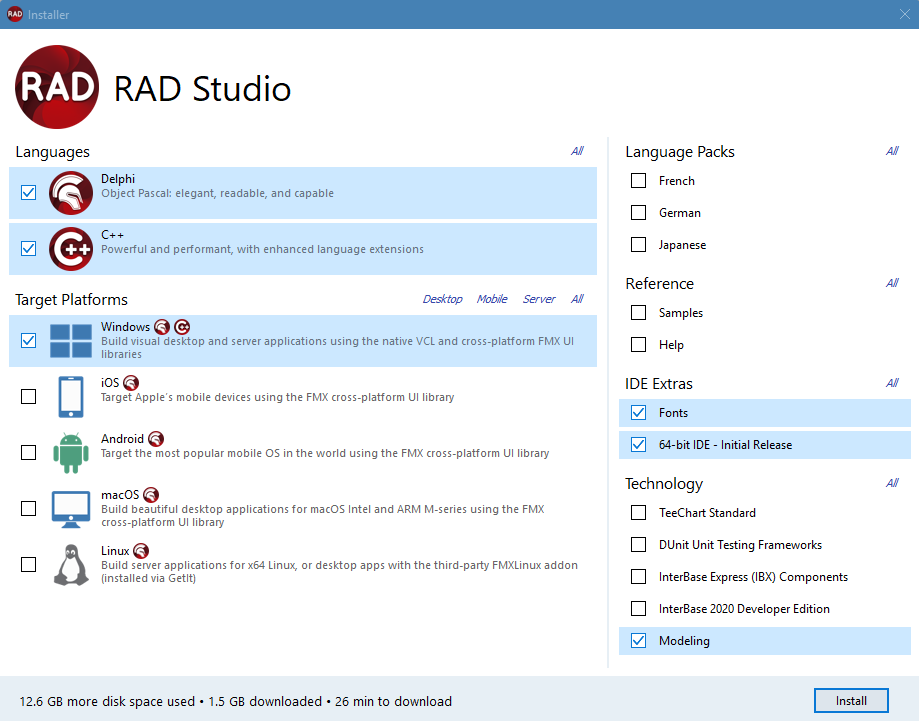Select All link for Technology
Viewport: 919px width, 721px height.
[892, 483]
